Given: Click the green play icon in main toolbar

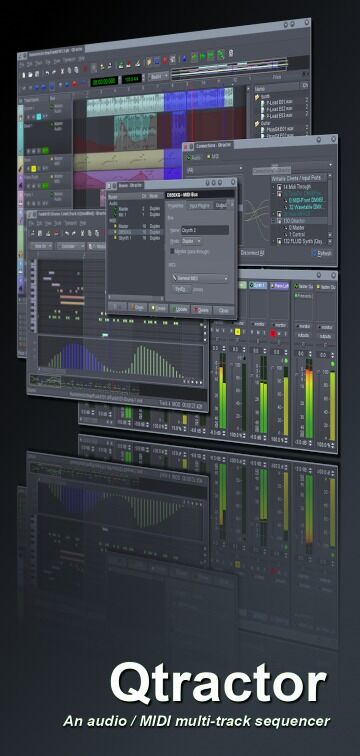Looking at the screenshot, I should (204, 56).
